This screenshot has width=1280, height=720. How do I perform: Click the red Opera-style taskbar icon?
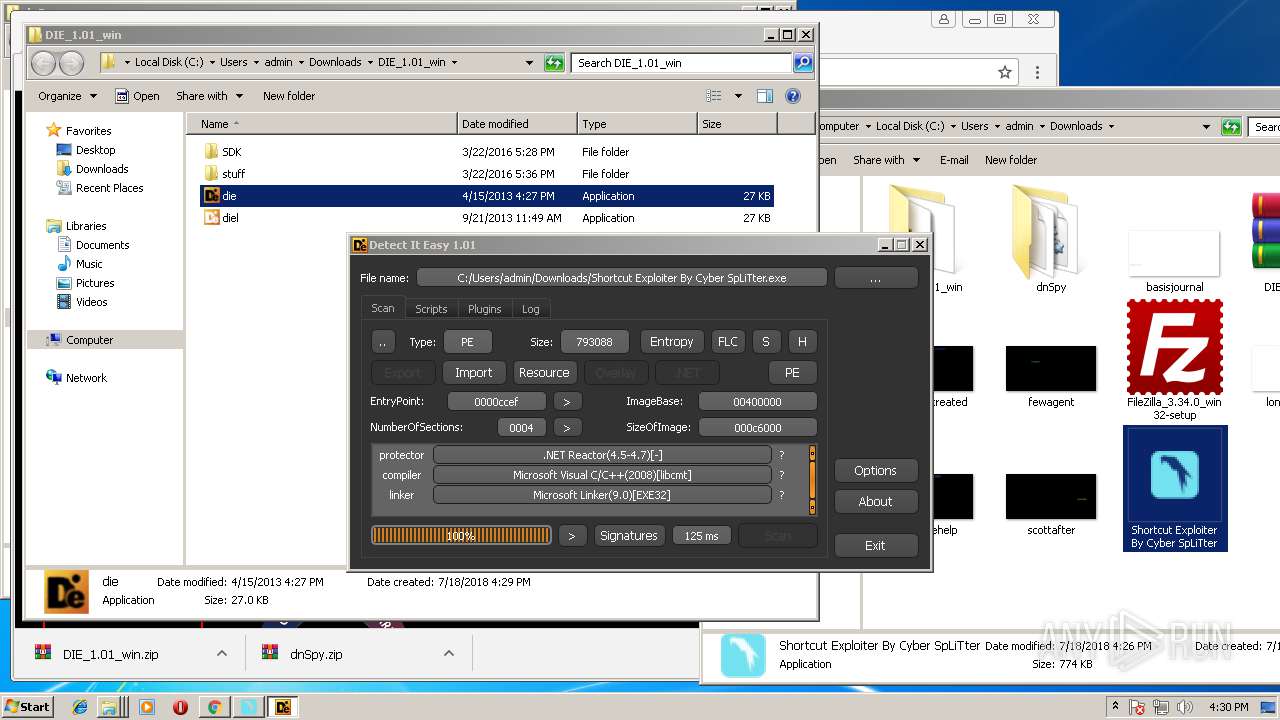coord(181,706)
